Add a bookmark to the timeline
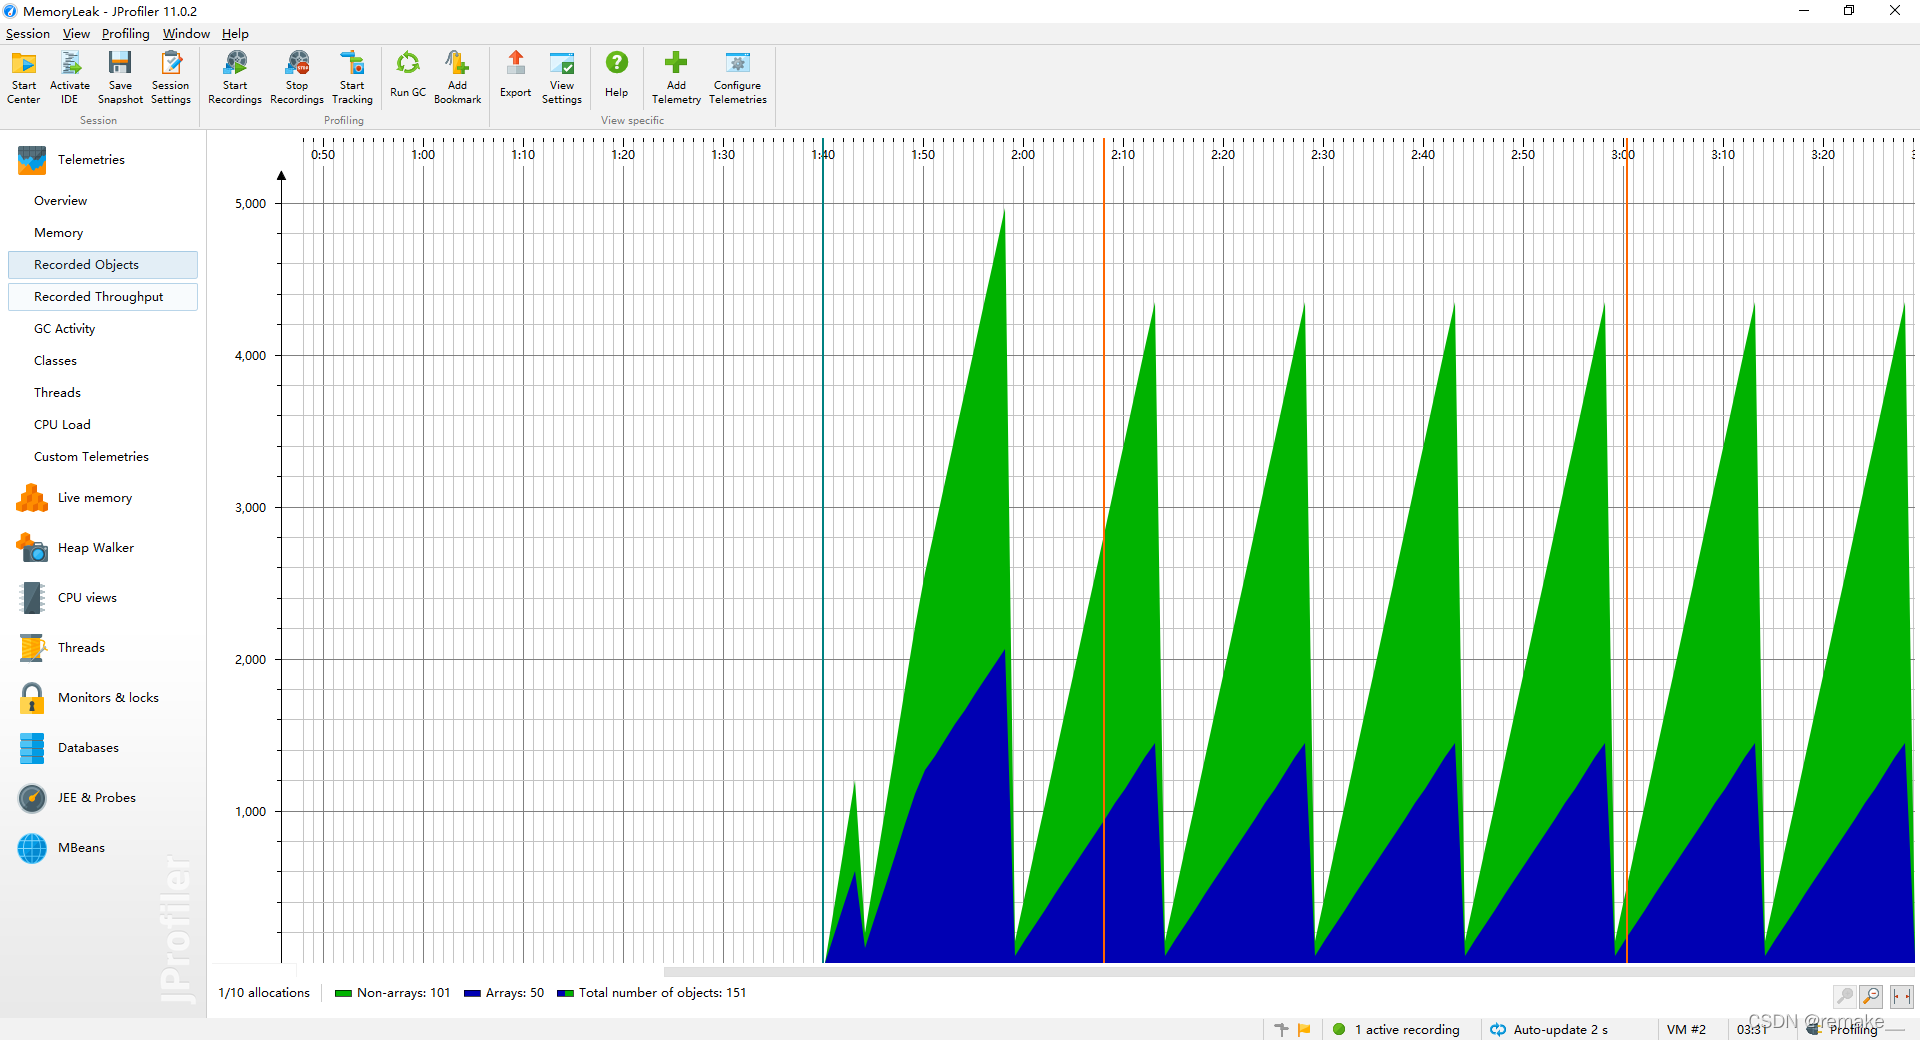Image resolution: width=1920 pixels, height=1040 pixels. tap(457, 77)
